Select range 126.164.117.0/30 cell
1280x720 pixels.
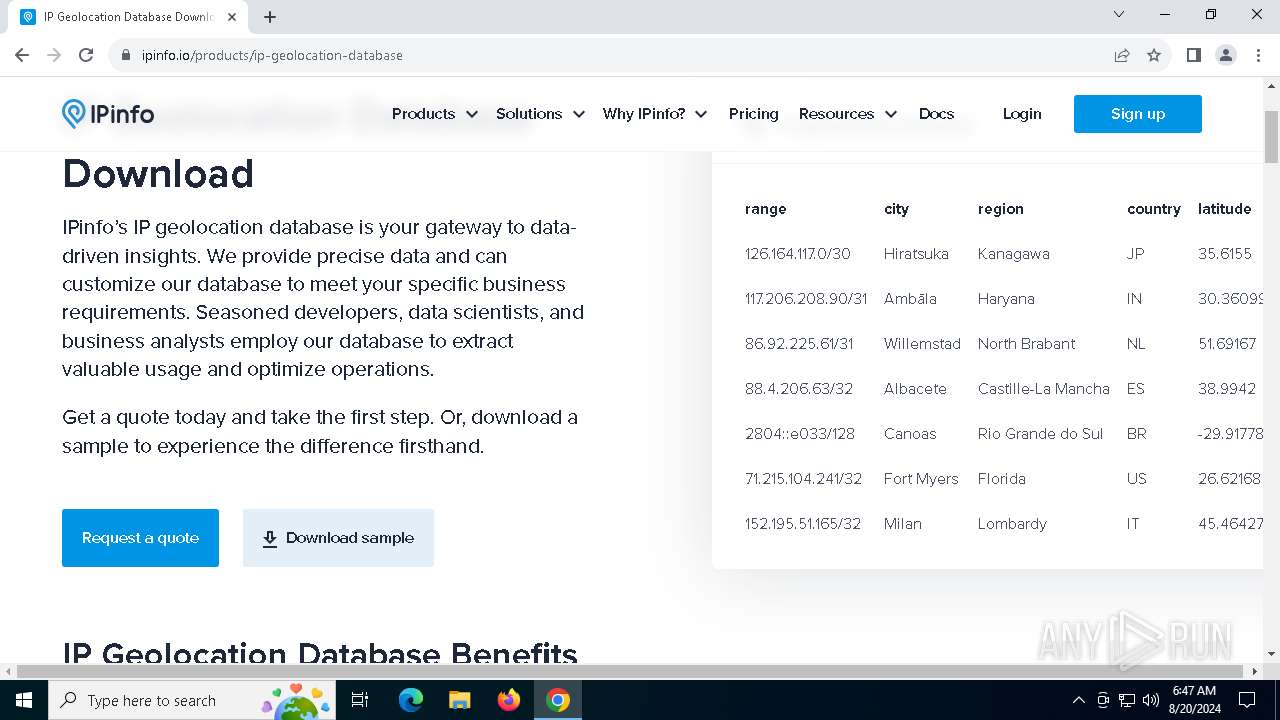point(797,254)
